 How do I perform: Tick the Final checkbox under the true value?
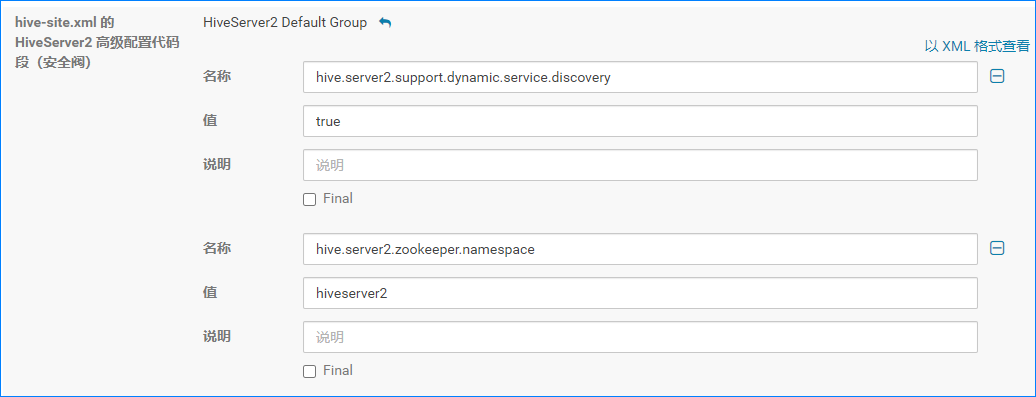coord(309,199)
